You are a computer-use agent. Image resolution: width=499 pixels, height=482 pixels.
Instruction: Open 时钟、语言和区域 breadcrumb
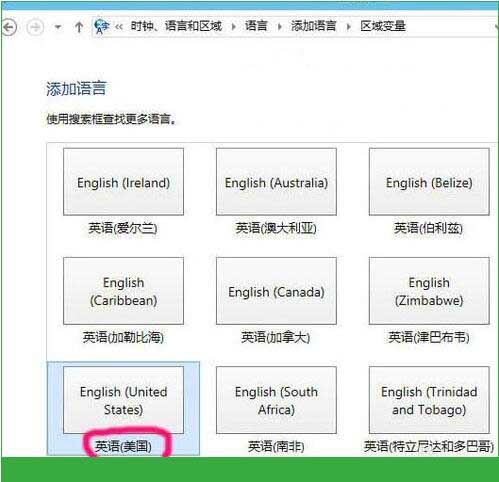(x=176, y=26)
